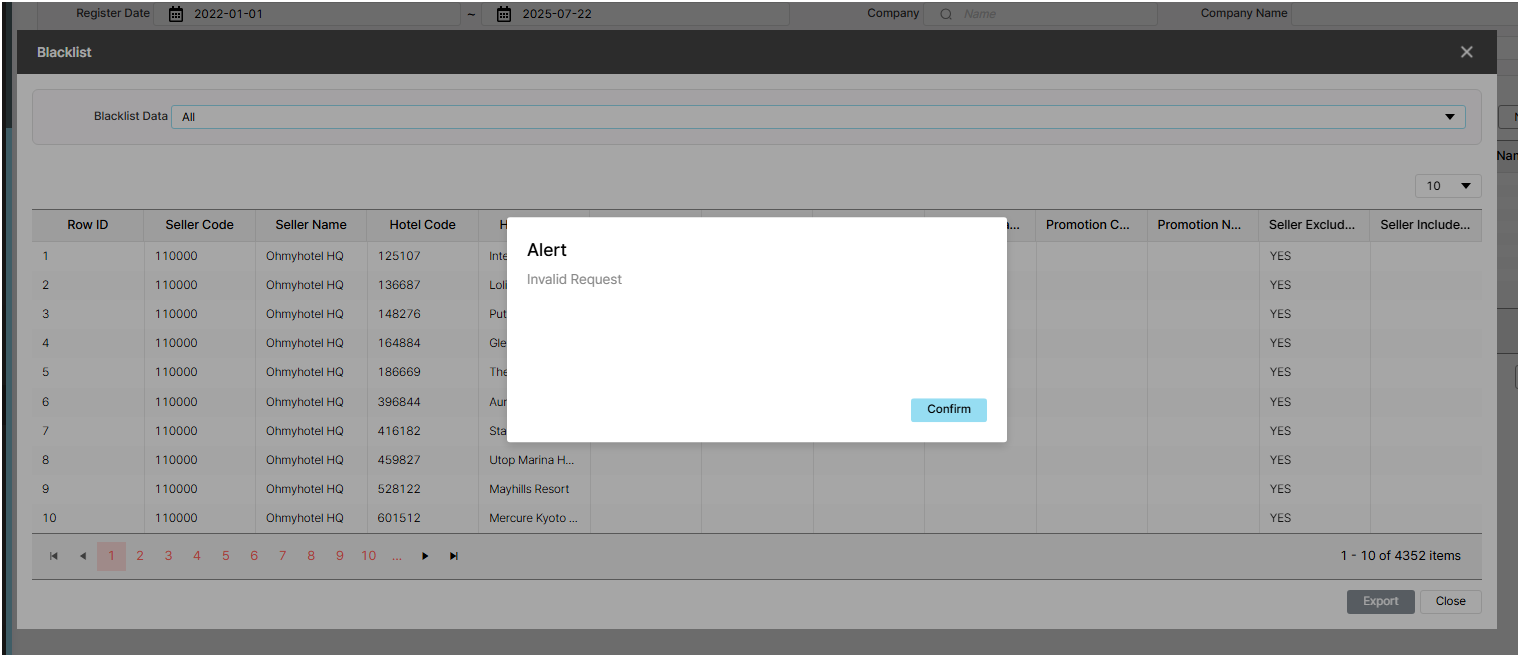Go to next page arrow icon
This screenshot has width=1520, height=657.
pos(425,556)
